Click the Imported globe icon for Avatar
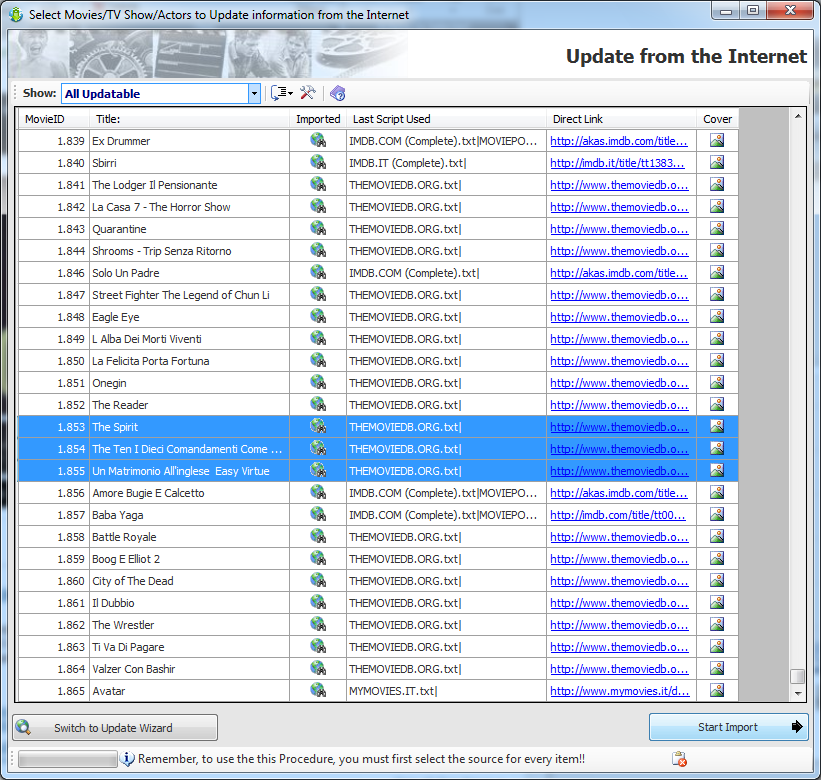This screenshot has height=780, width=821. click(318, 690)
